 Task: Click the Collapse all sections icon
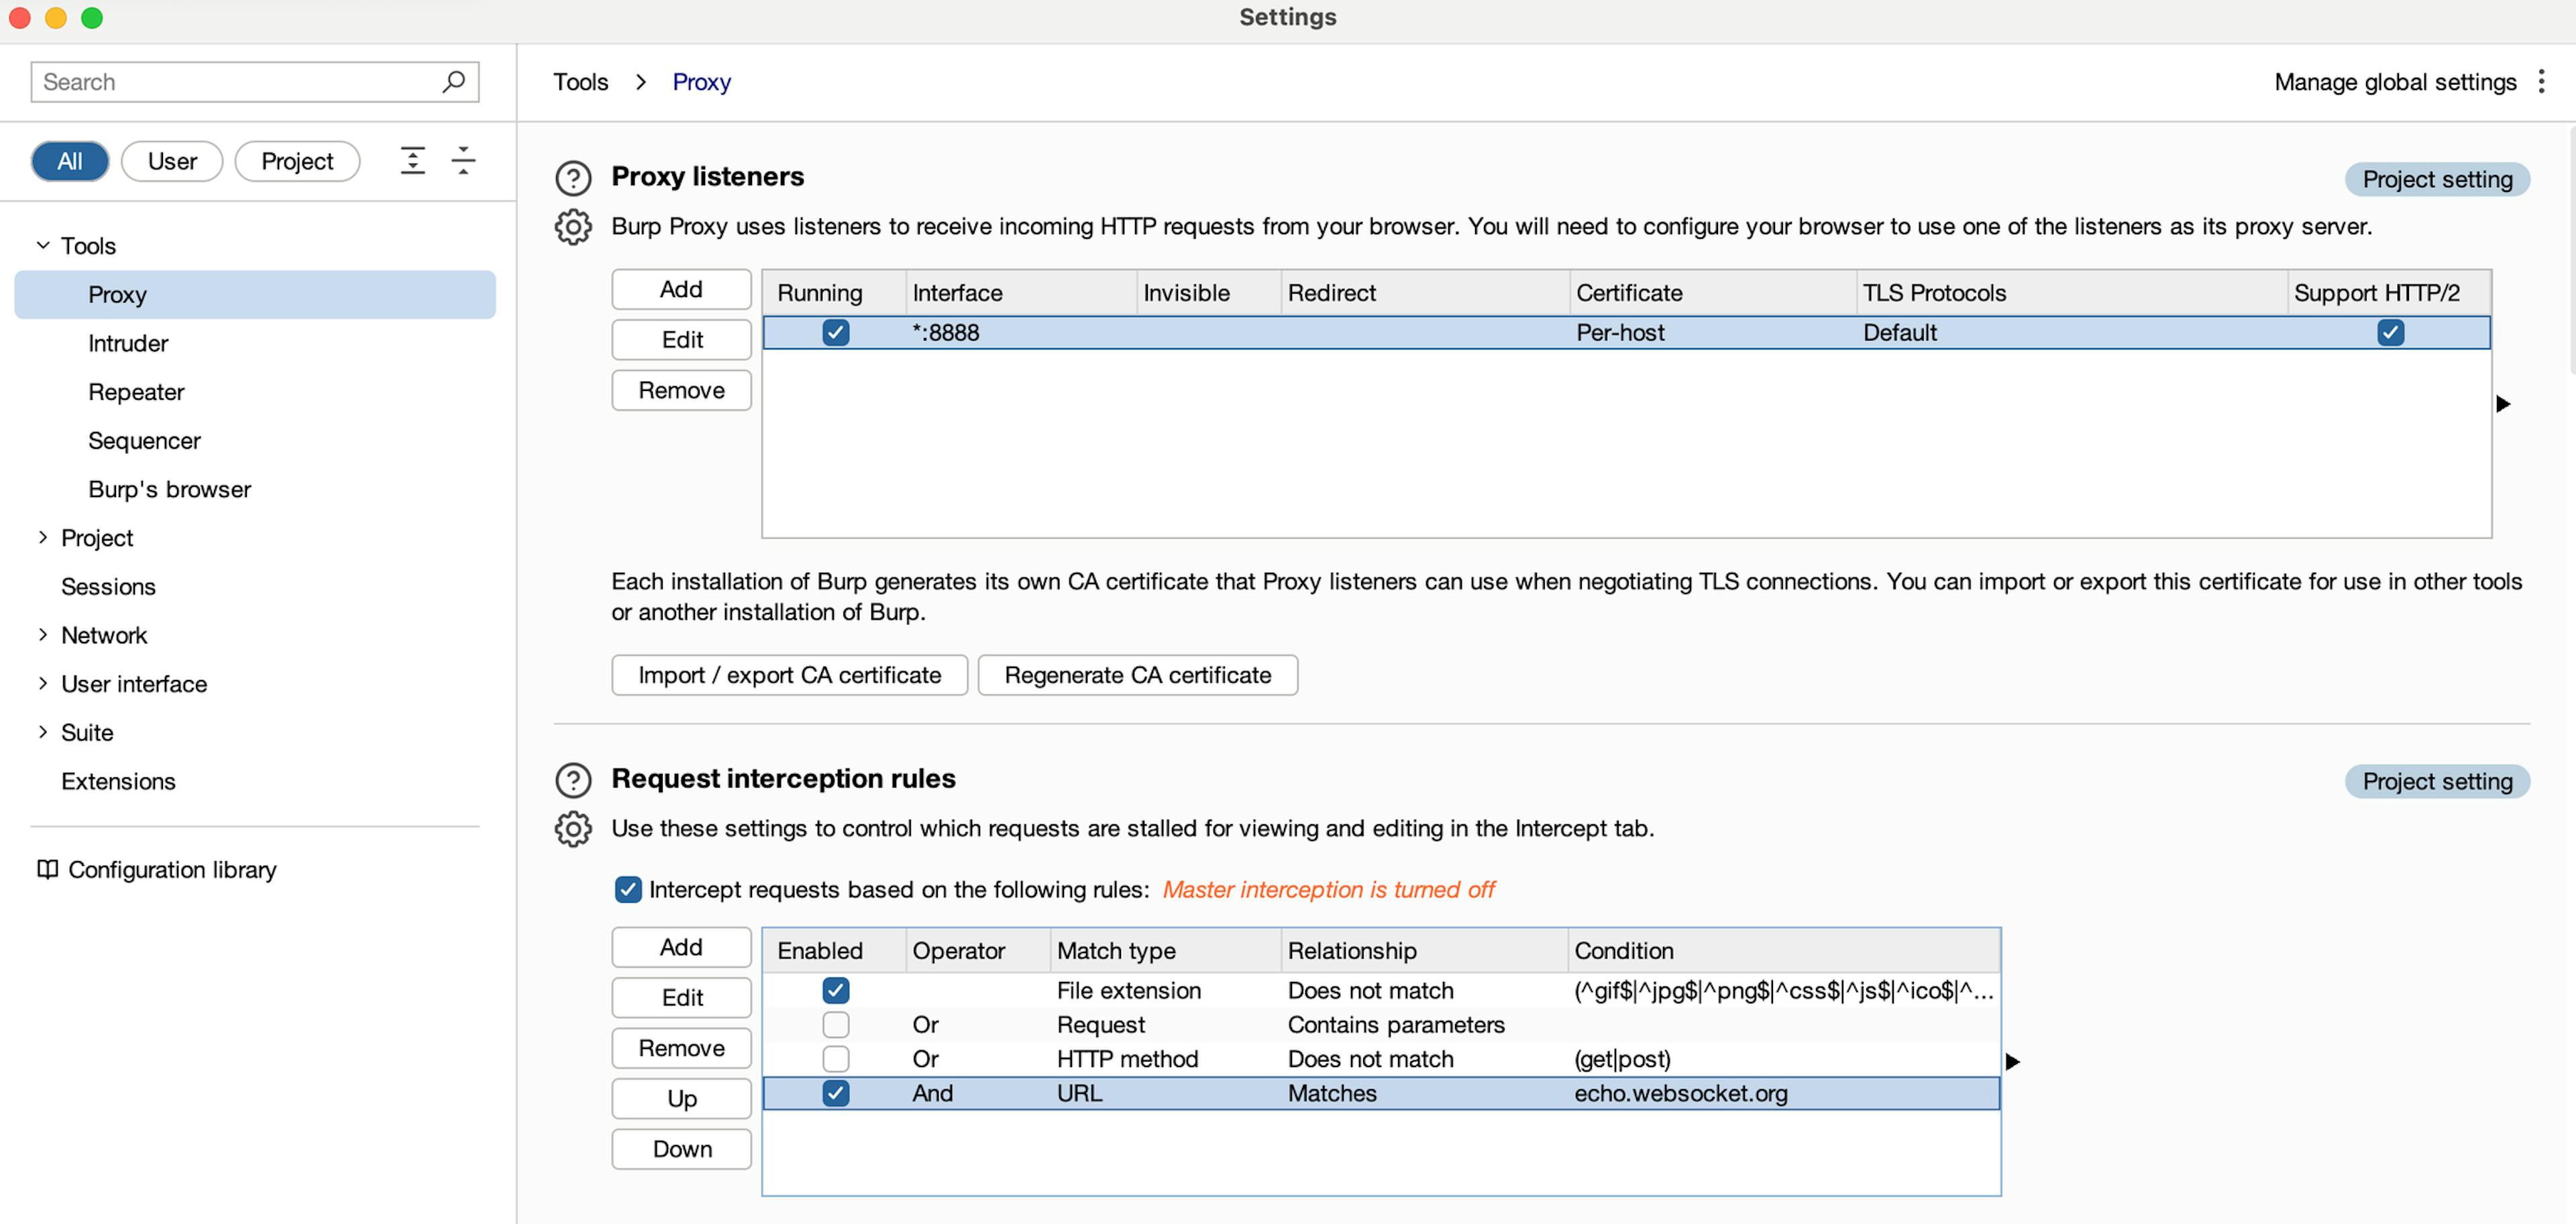(x=463, y=161)
